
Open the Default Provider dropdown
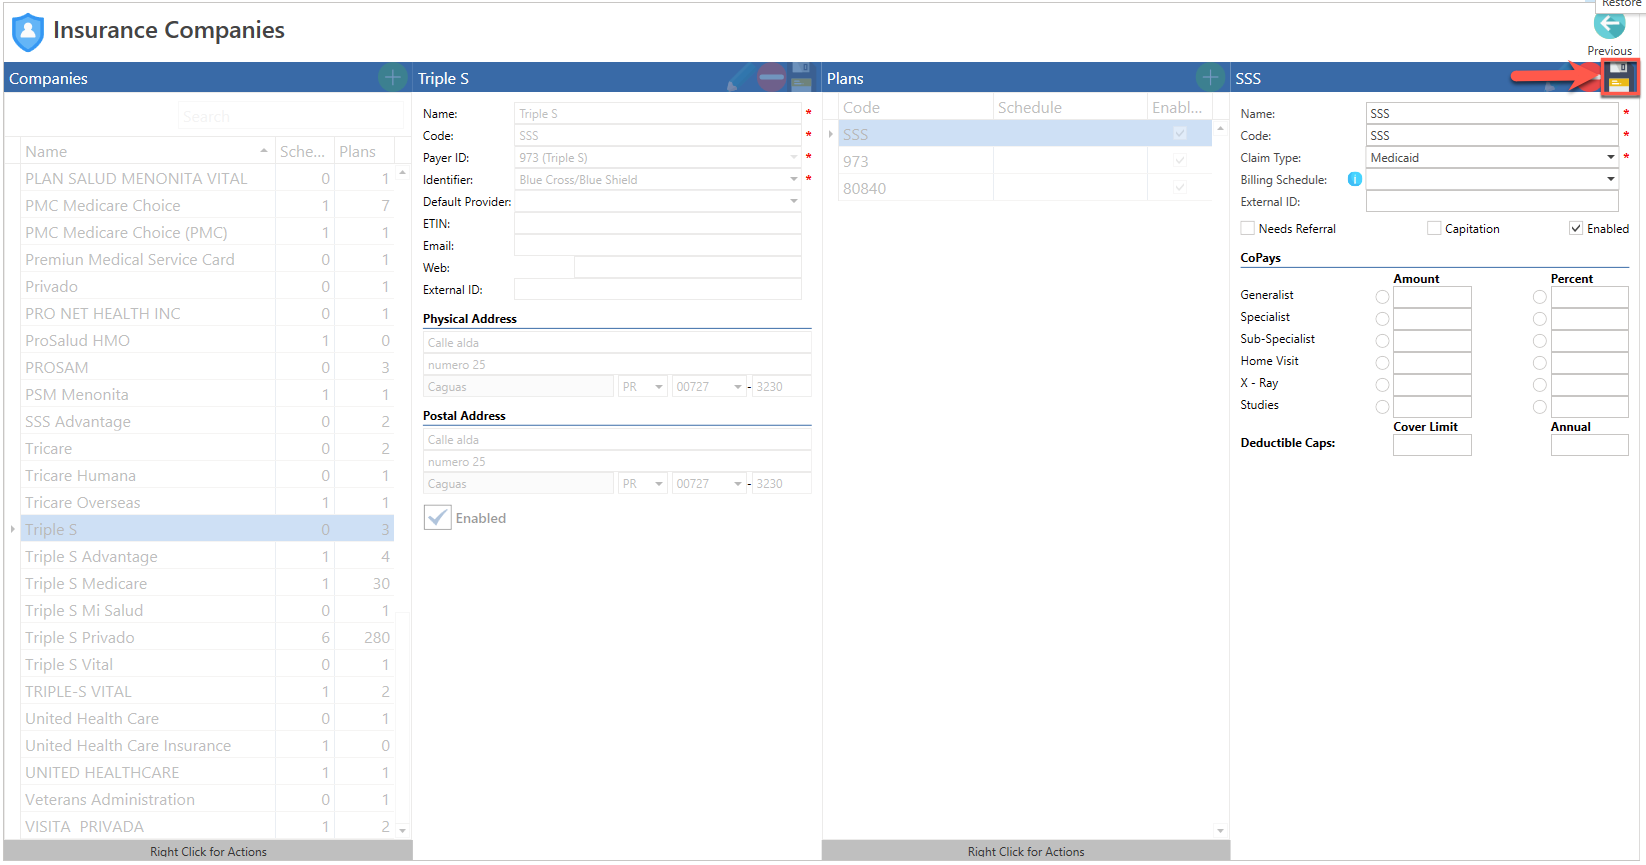(794, 201)
